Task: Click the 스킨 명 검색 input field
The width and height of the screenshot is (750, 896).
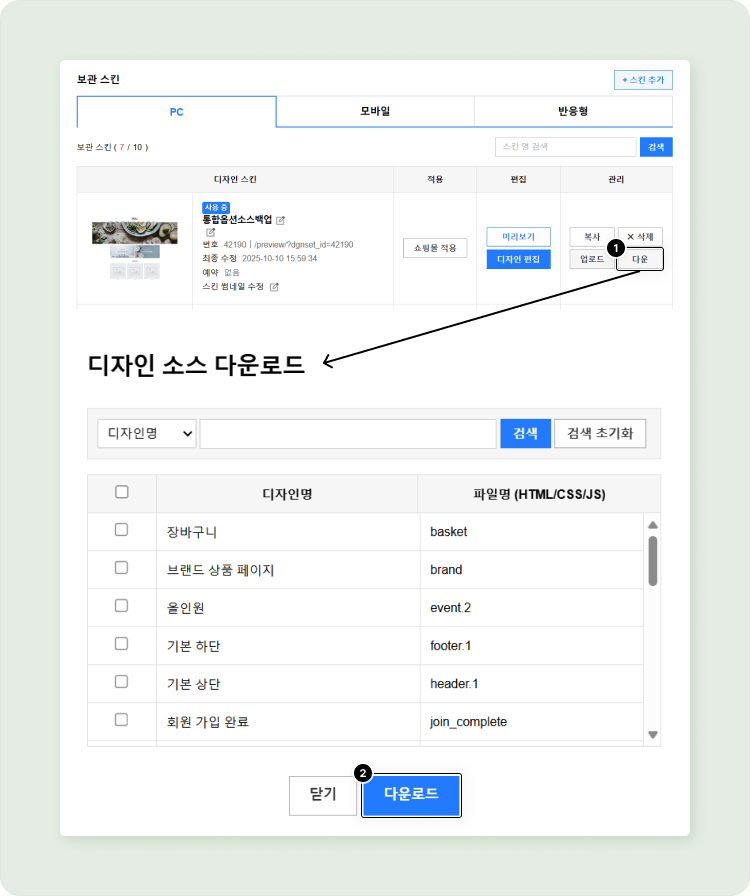Action: tap(565, 147)
